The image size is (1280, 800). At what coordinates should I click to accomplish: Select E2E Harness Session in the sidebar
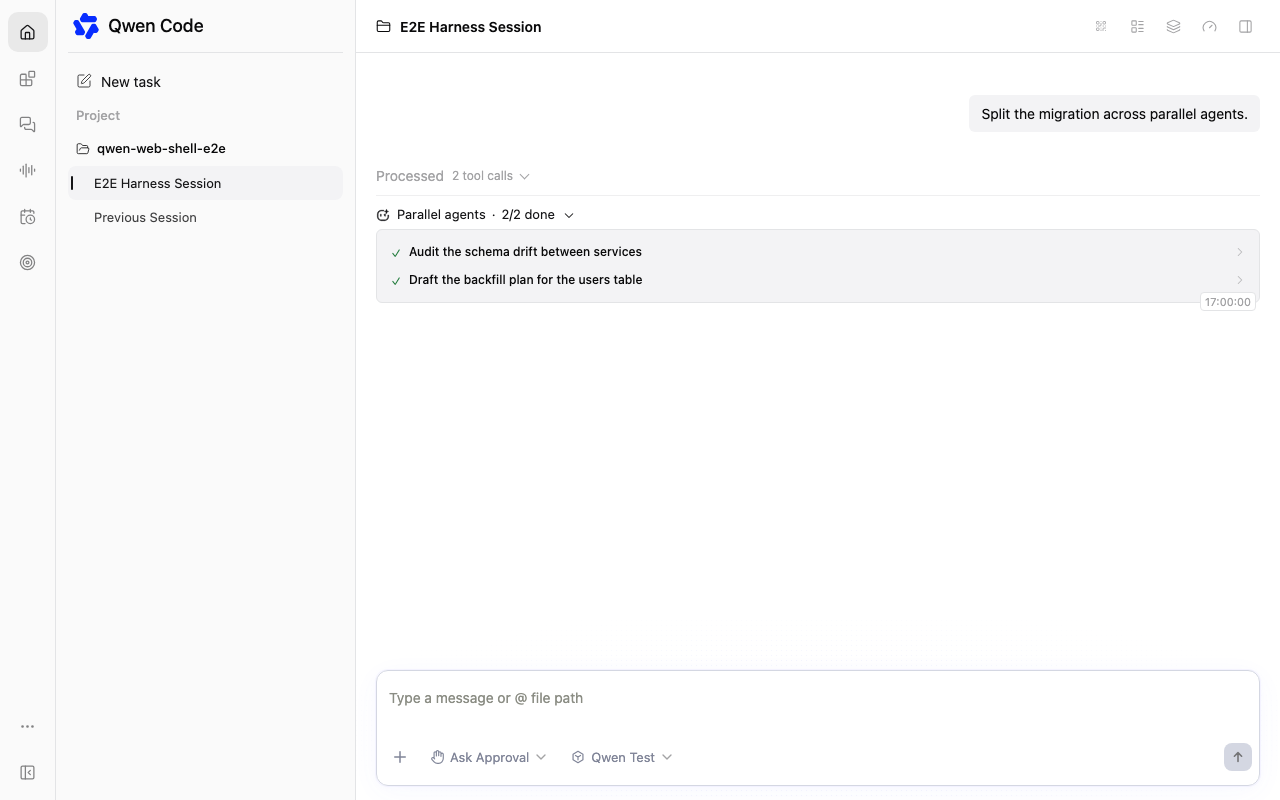(x=206, y=183)
